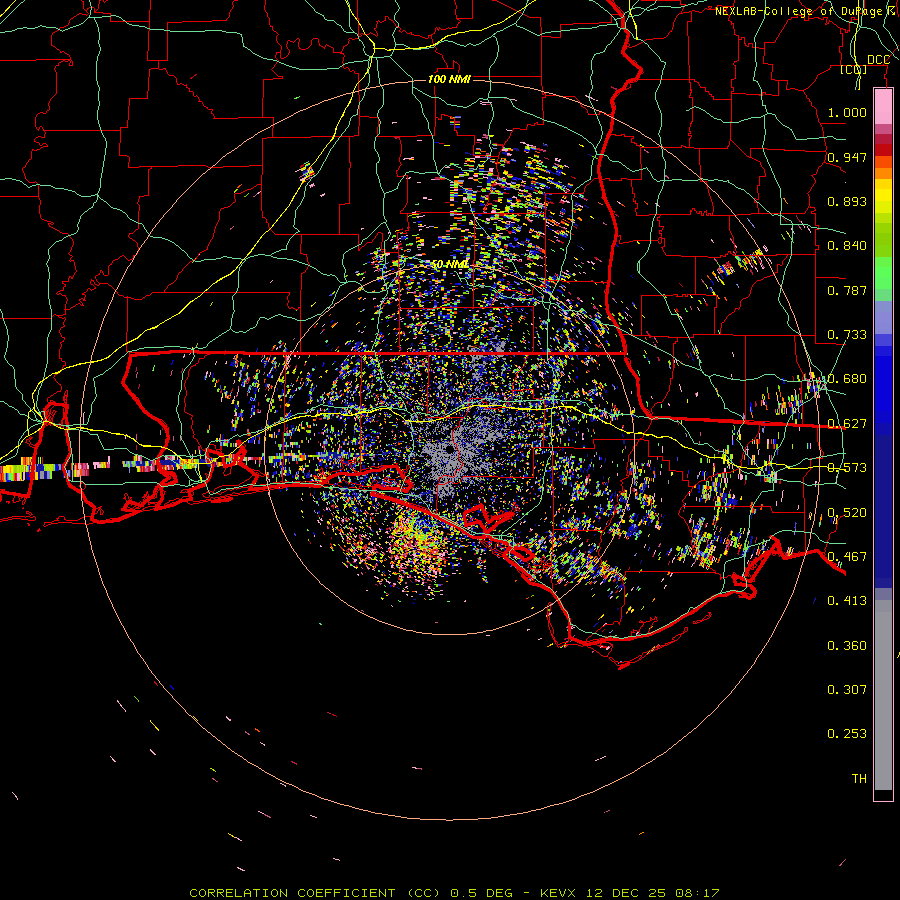Select the 0.307 scale value
Screen dimensions: 900x900
point(847,690)
